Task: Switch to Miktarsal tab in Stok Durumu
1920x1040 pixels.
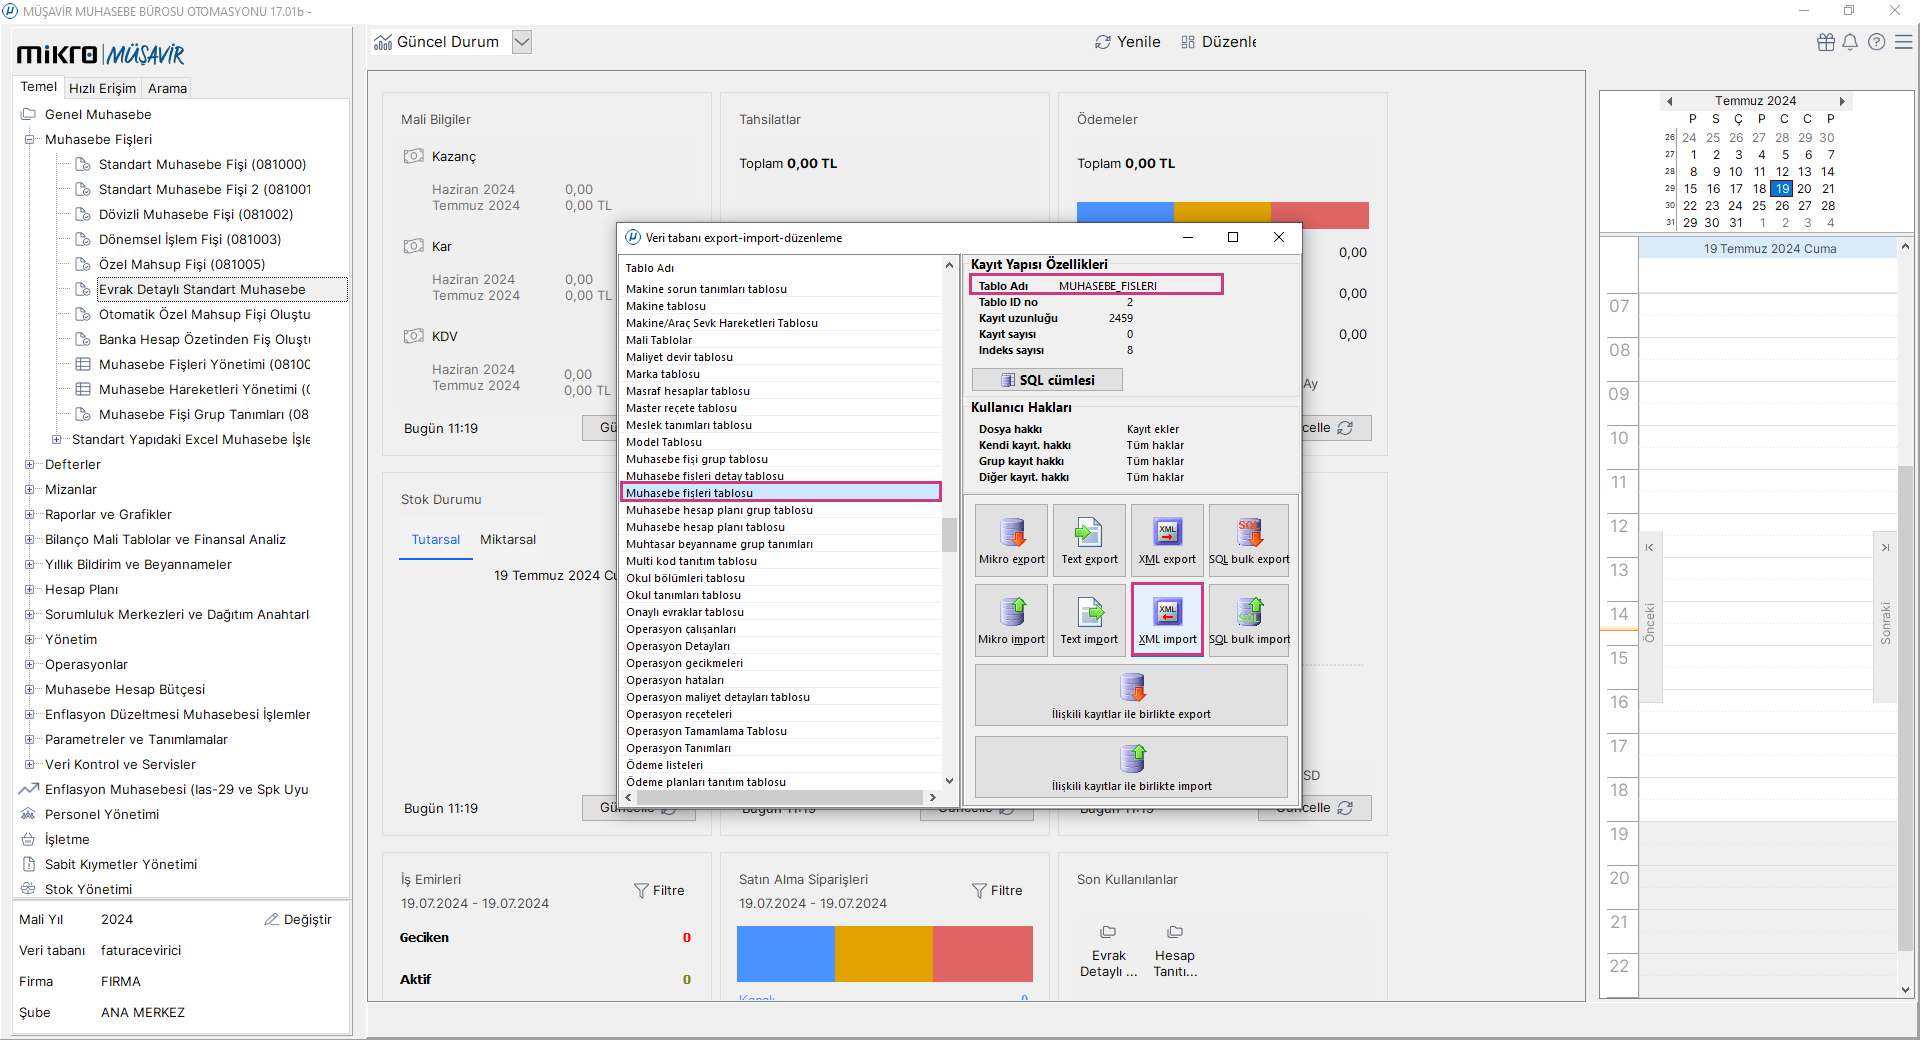Action: tap(507, 540)
